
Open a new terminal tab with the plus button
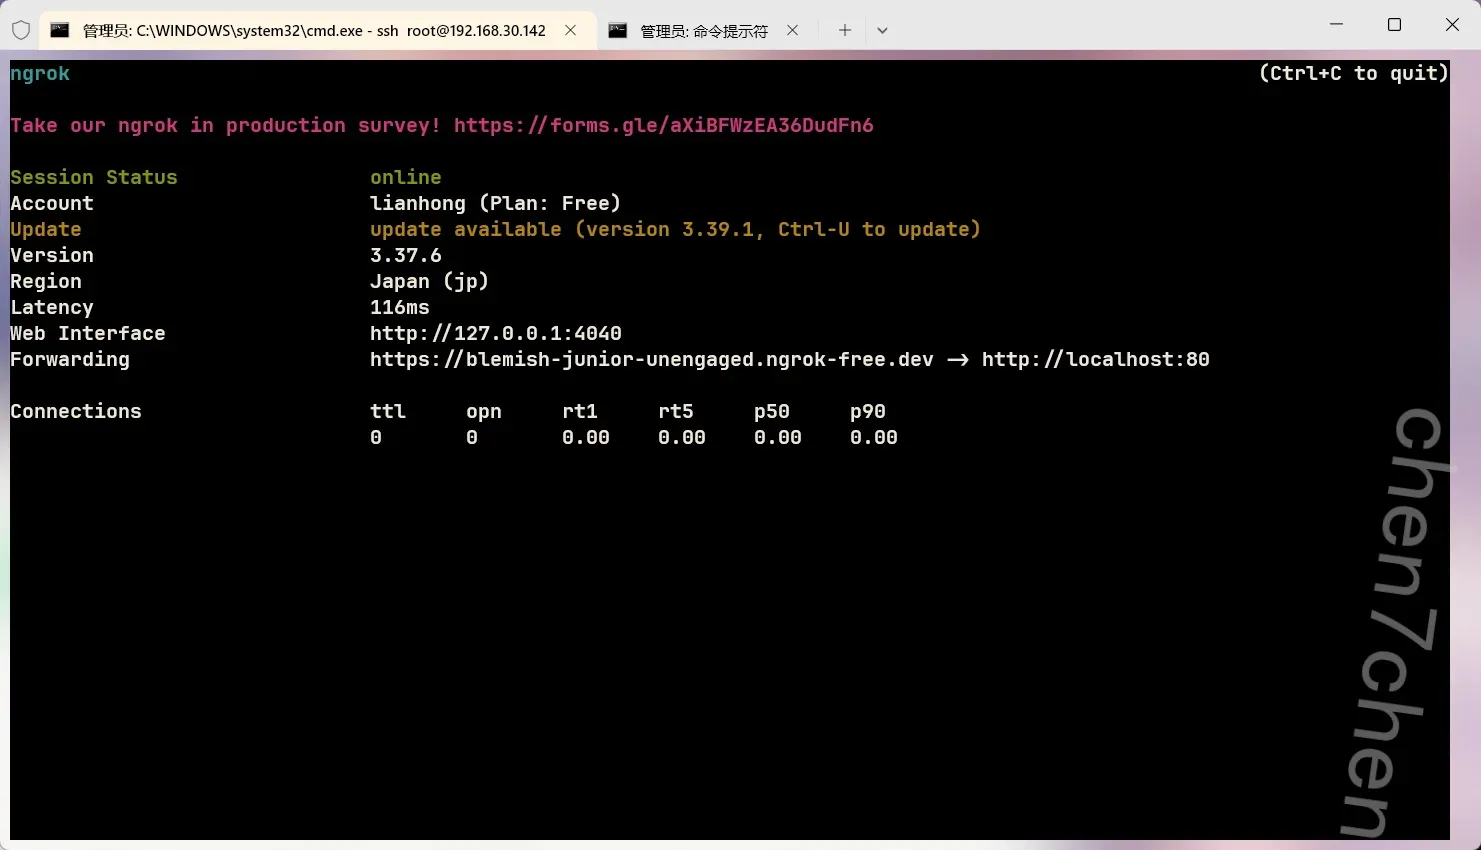pyautogui.click(x=845, y=30)
